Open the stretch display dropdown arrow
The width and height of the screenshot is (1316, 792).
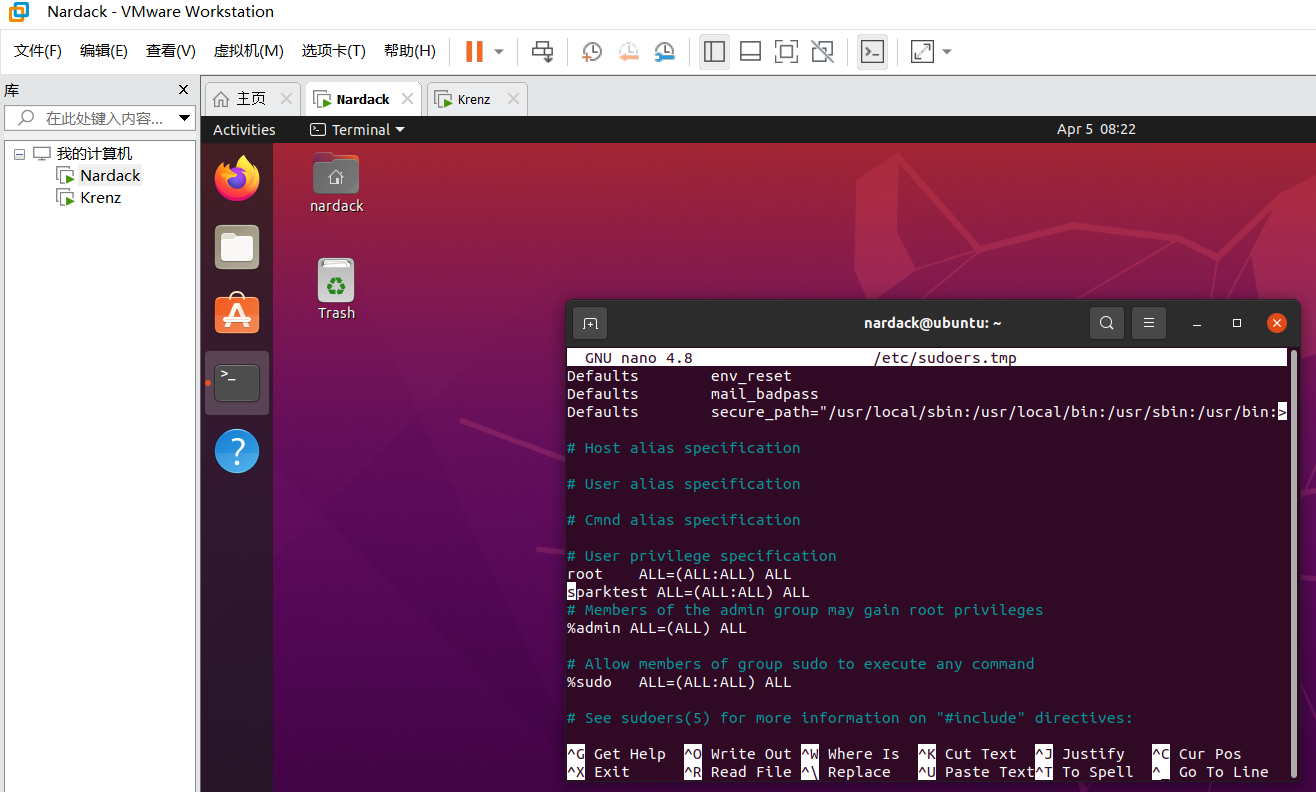(947, 51)
